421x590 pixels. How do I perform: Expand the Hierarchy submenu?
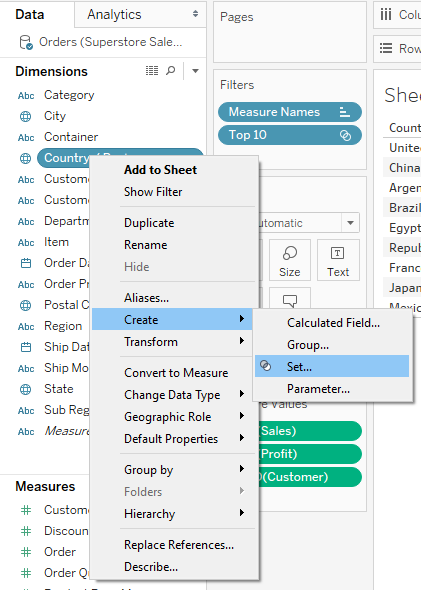pyautogui.click(x=172, y=514)
